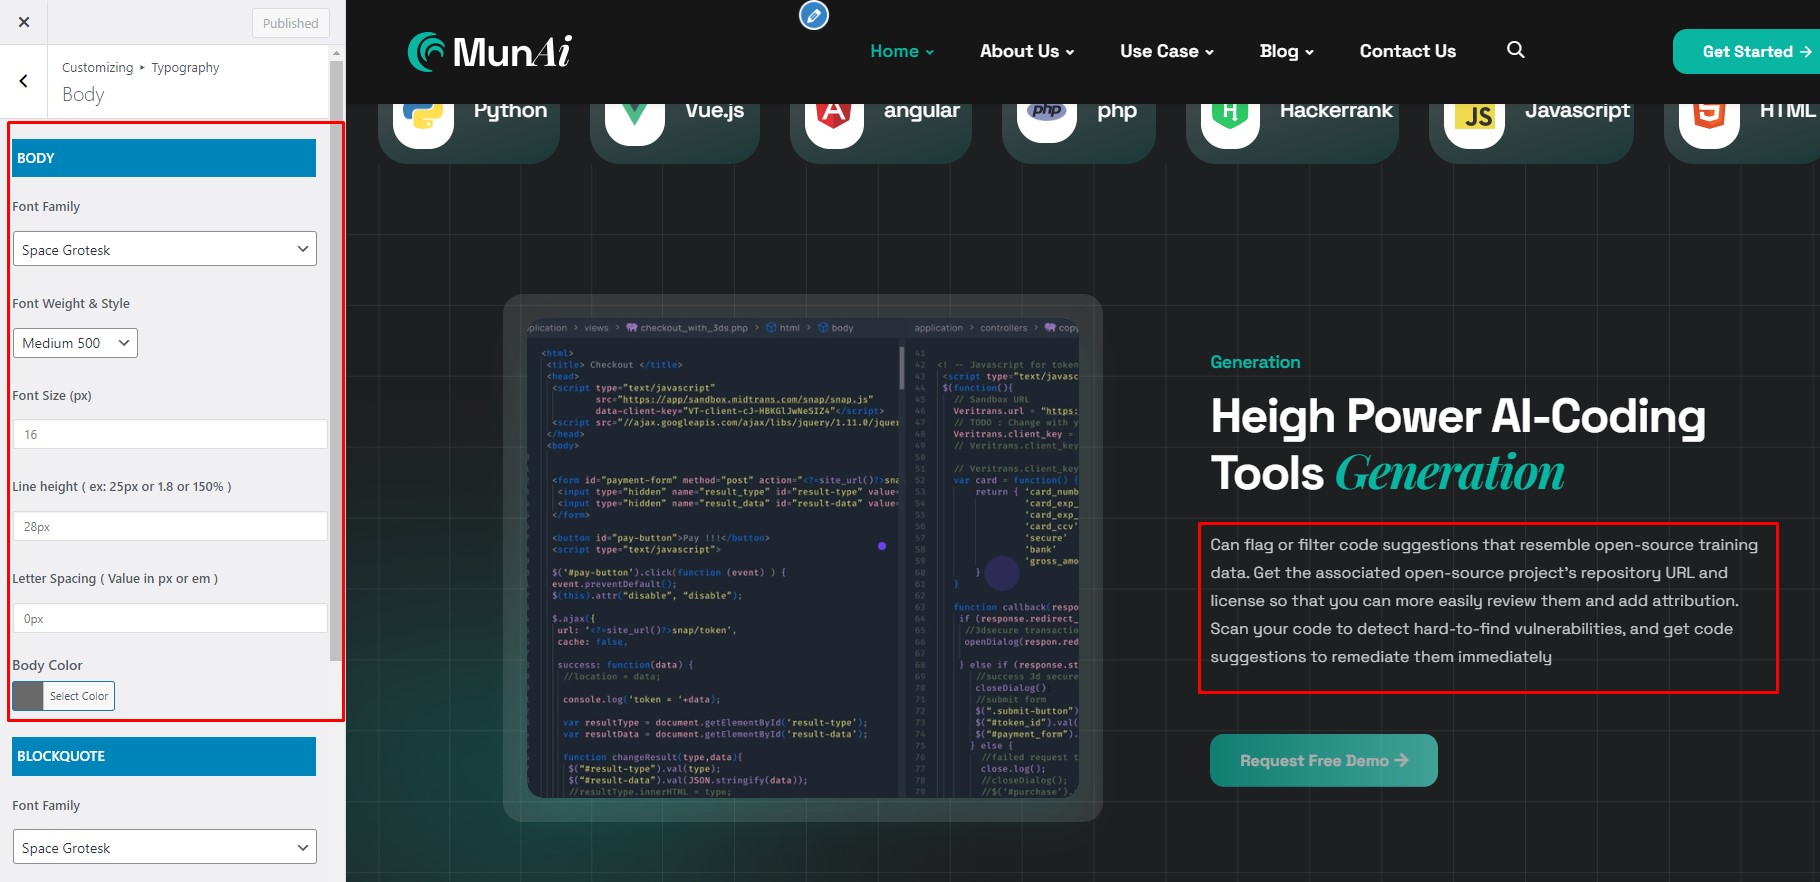Viewport: 1820px width, 882px height.
Task: Open the Blog menu
Action: (1287, 51)
